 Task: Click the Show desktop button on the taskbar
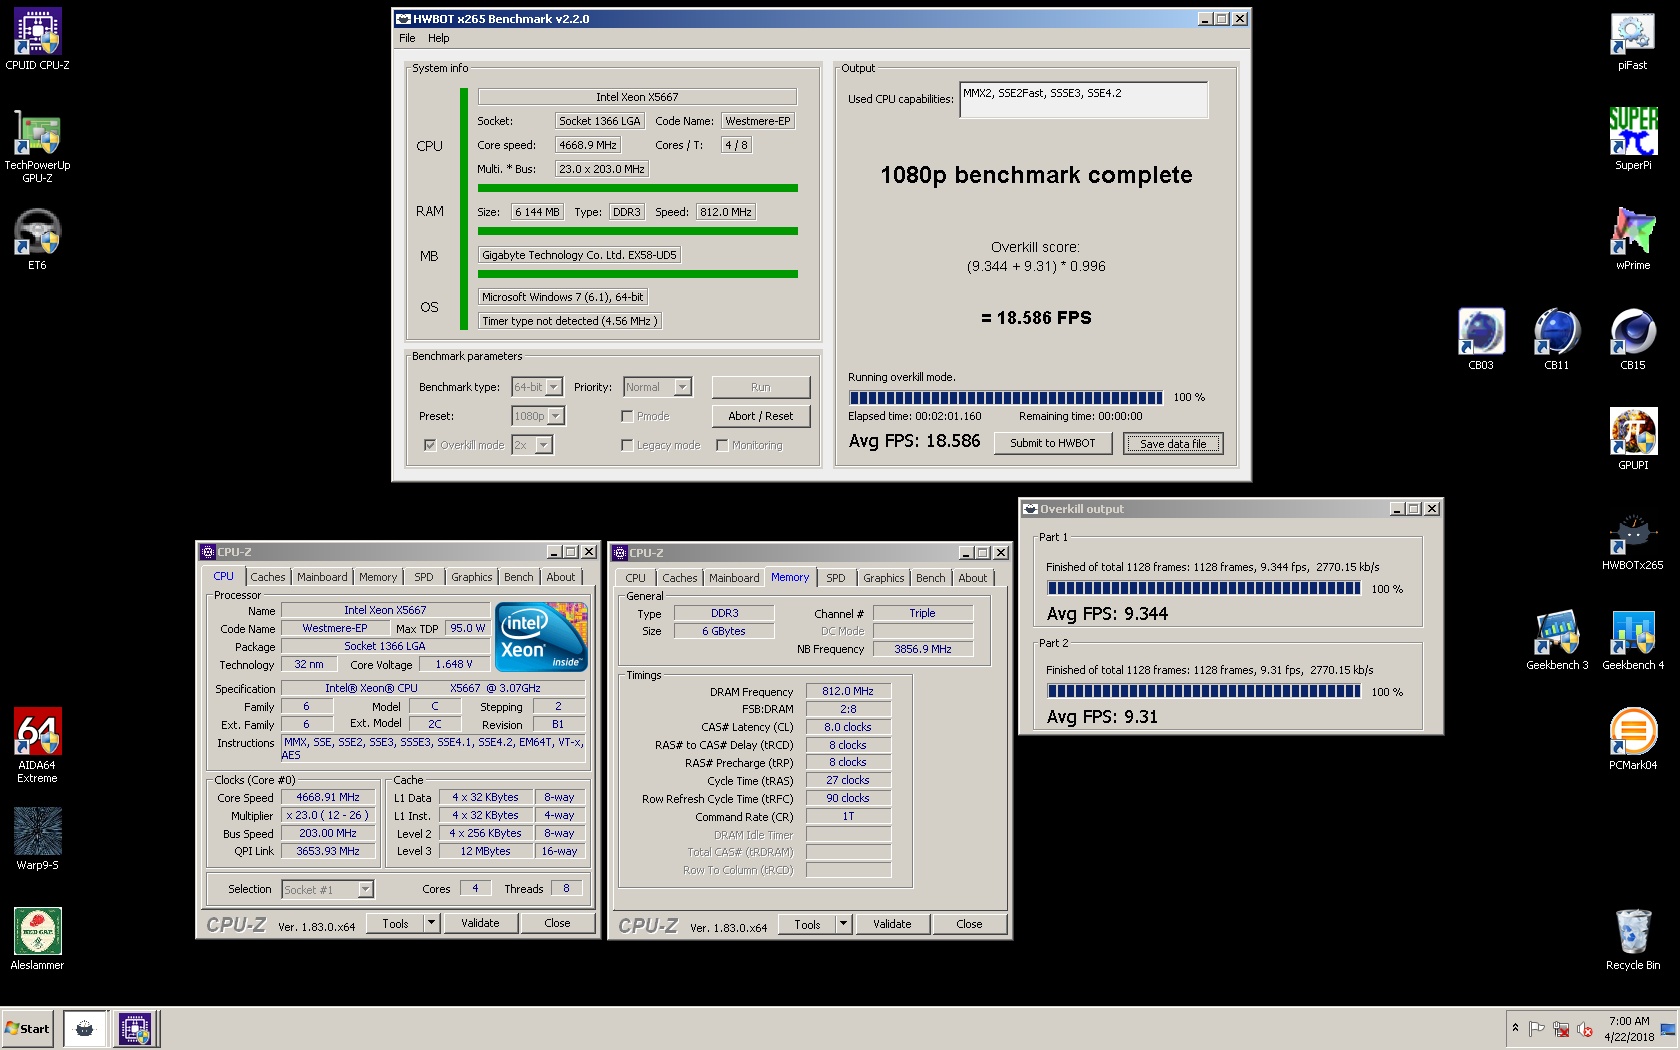[x=1668, y=1029]
